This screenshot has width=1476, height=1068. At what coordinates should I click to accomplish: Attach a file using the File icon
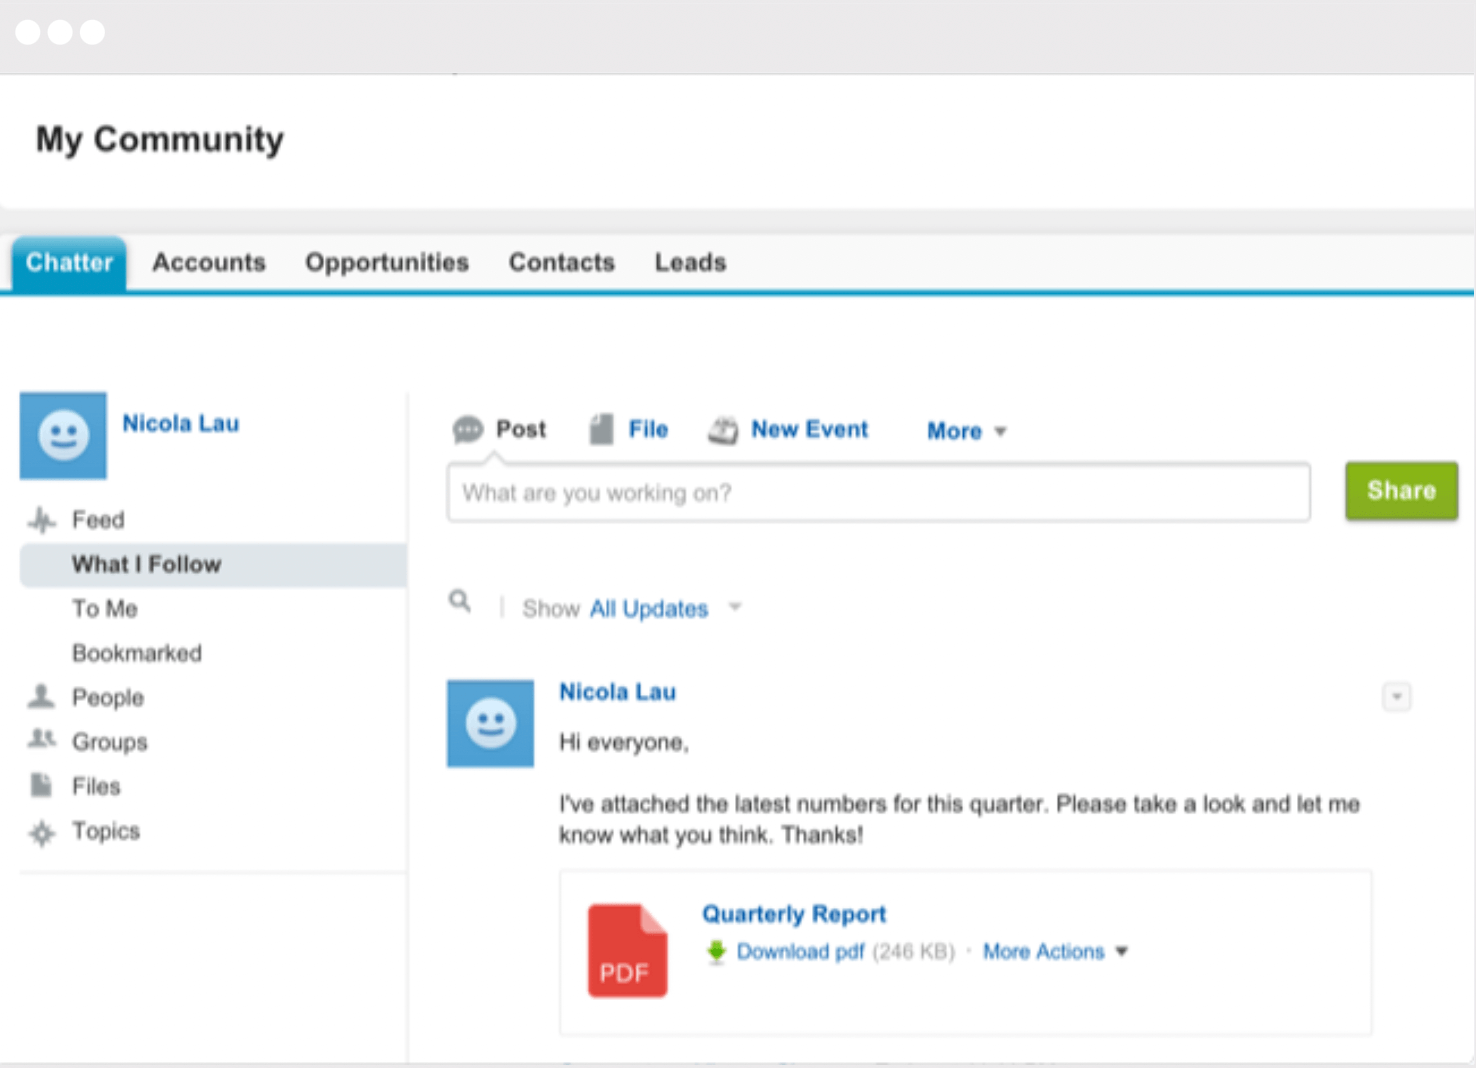click(x=599, y=428)
